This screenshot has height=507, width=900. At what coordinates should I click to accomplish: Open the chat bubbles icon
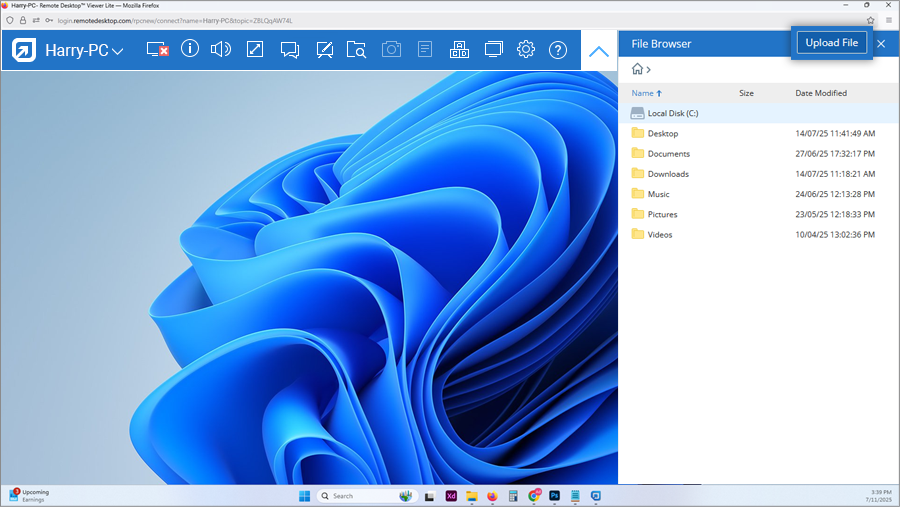290,50
